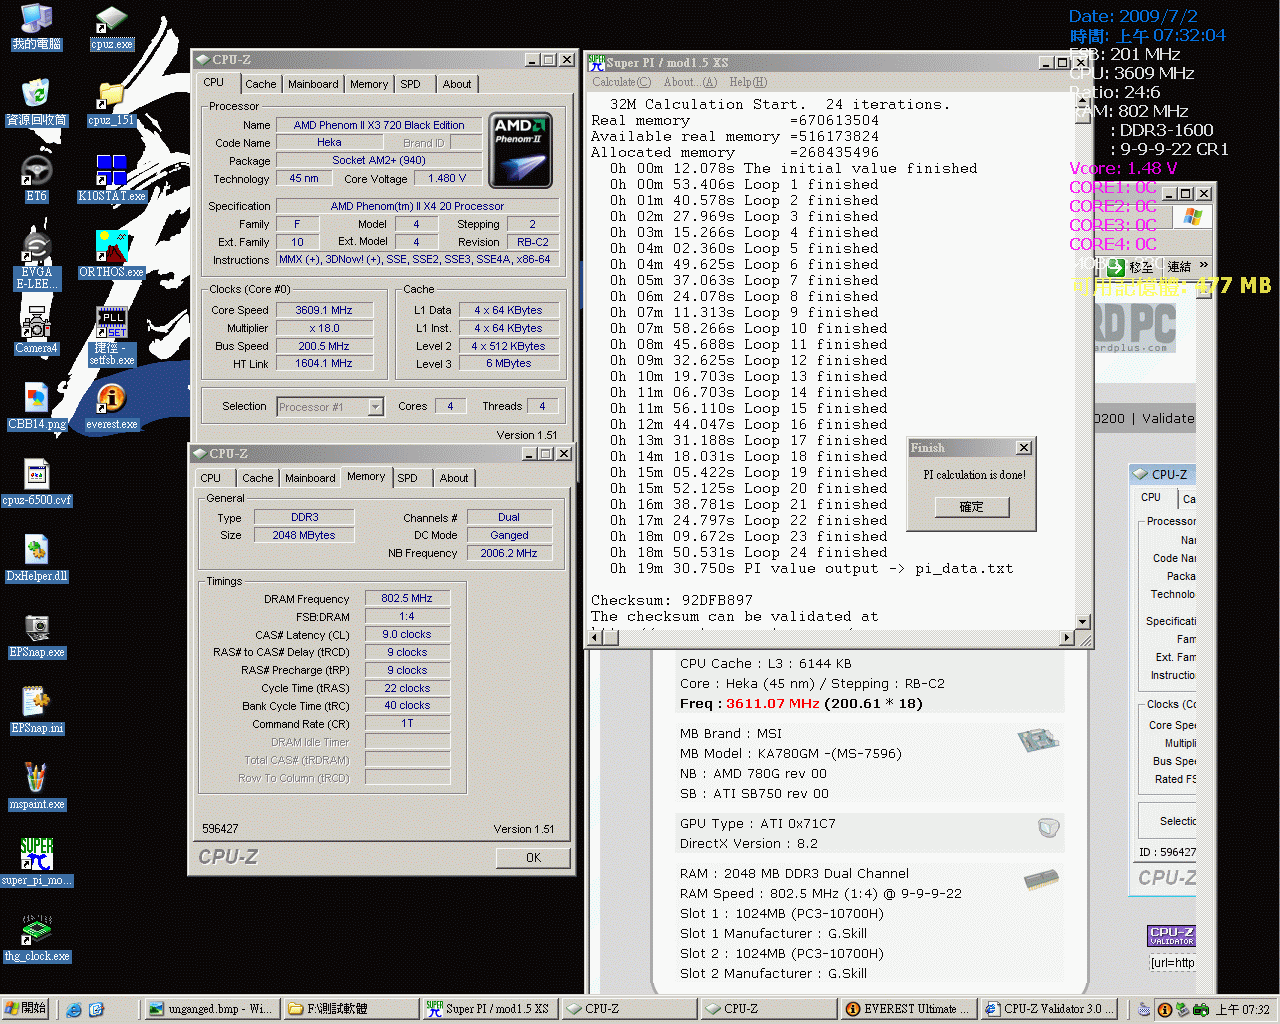Screen dimensions: 1280x1024
Task: Click the system clock 上午 07:32
Action: (1243, 1010)
